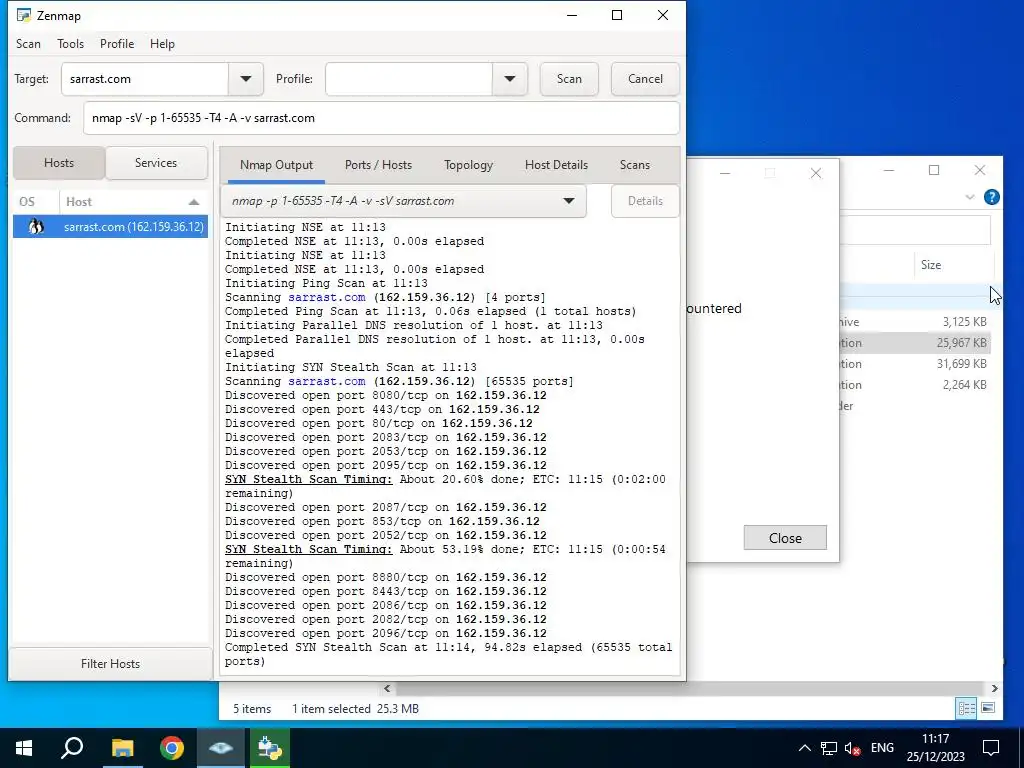Open File Explorer from the taskbar

[x=122, y=748]
